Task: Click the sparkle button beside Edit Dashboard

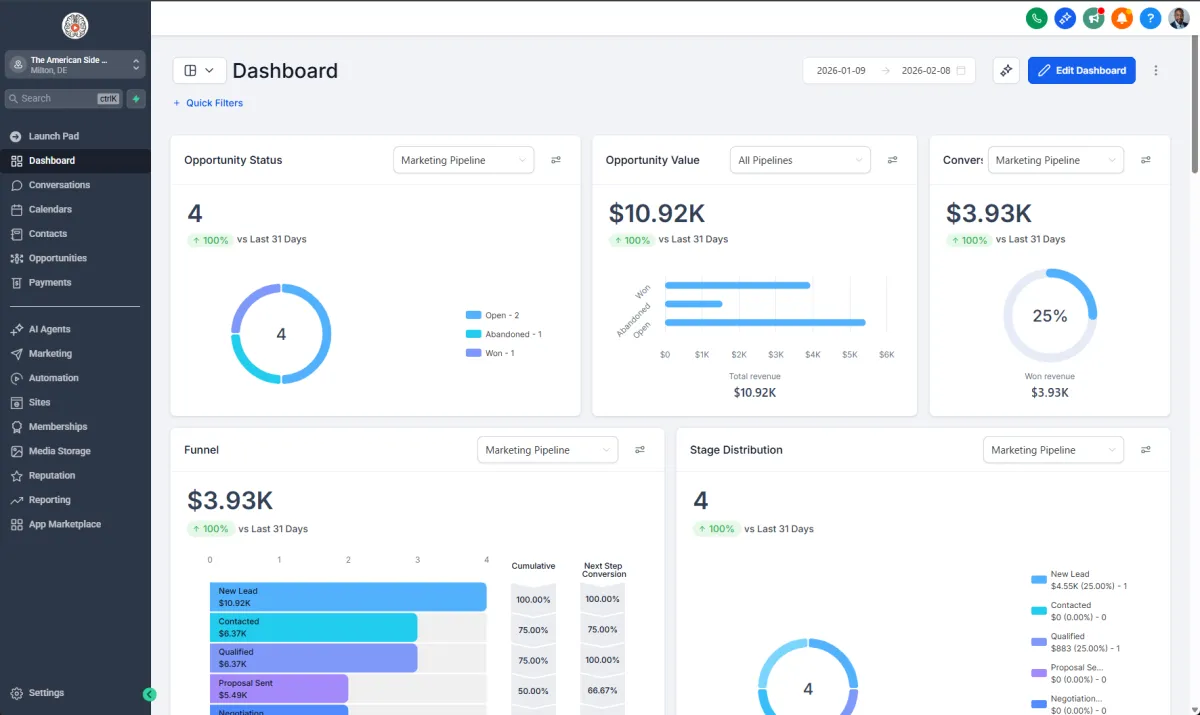Action: click(x=1006, y=70)
